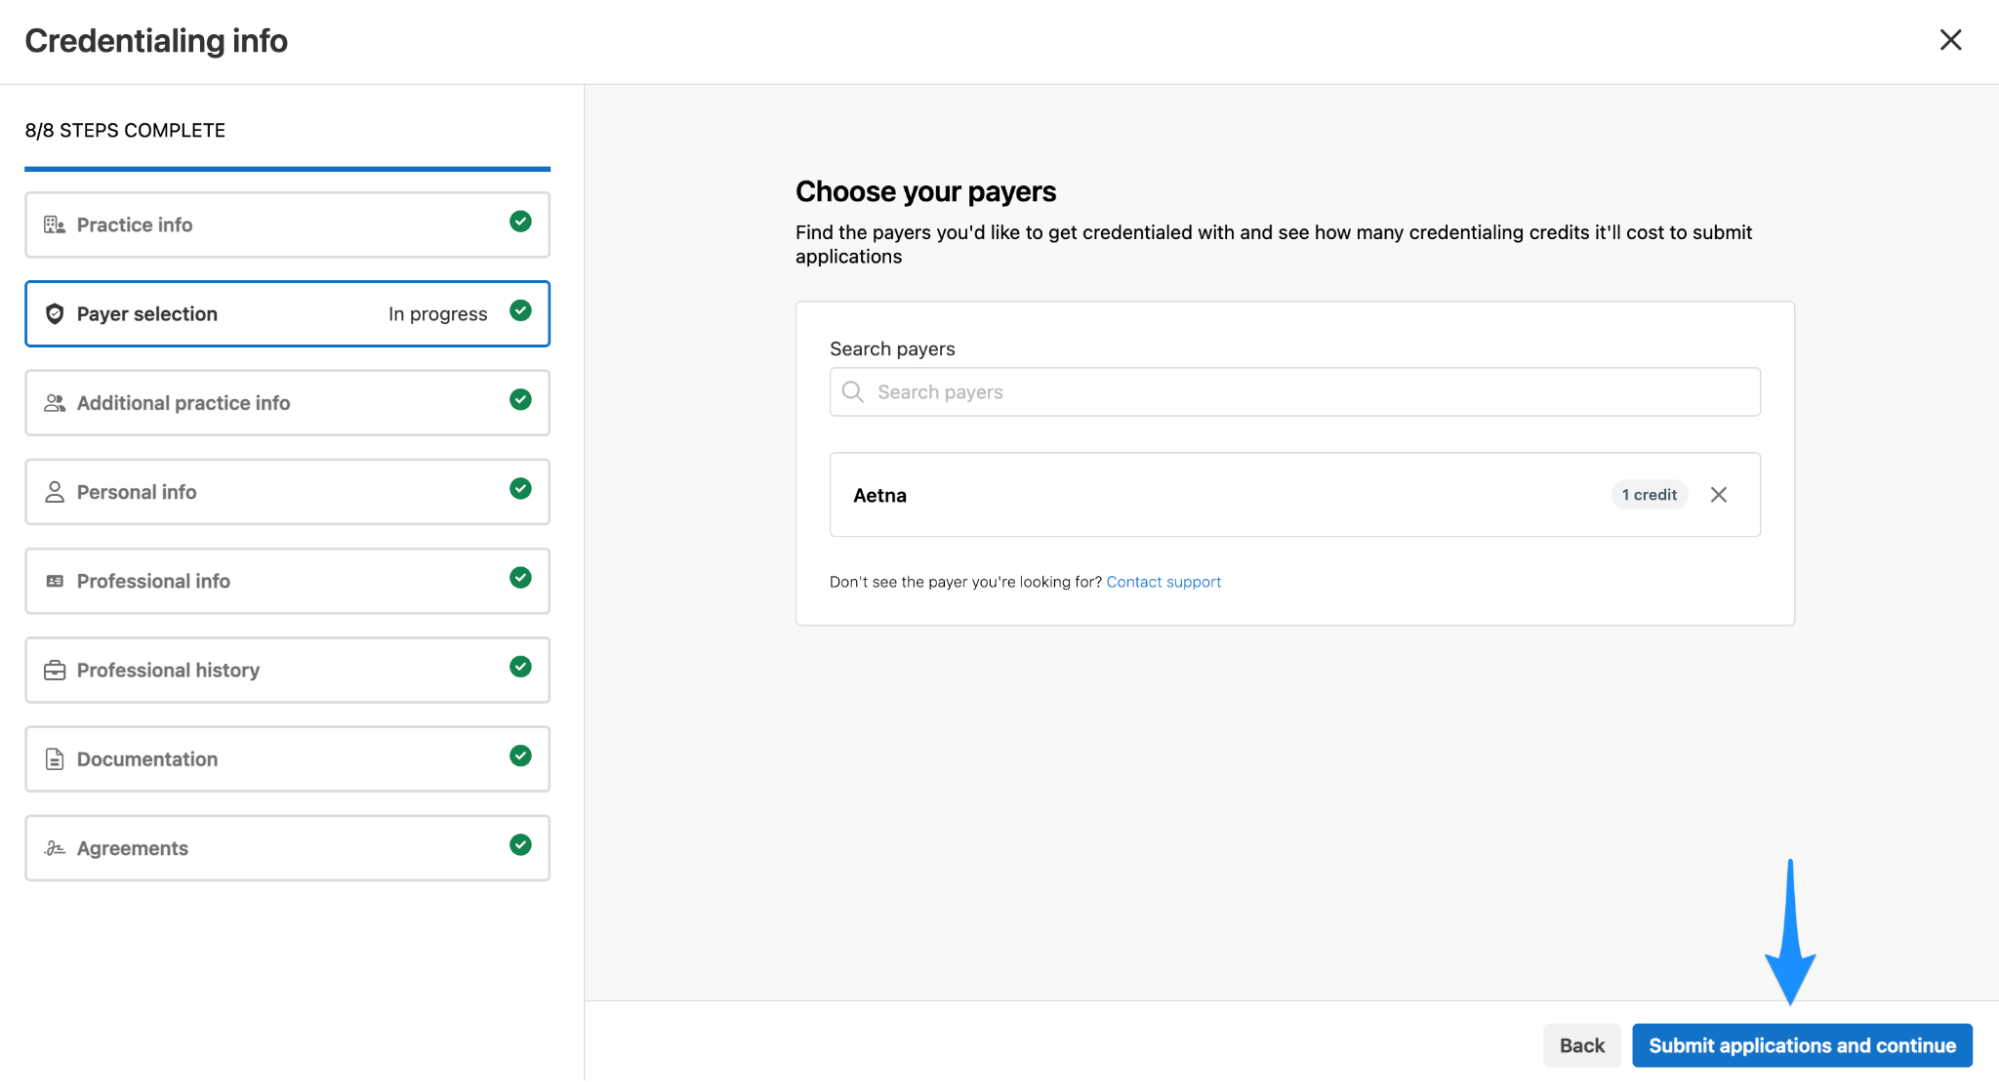
Task: Click the Choose your payers heading
Action: coord(925,191)
